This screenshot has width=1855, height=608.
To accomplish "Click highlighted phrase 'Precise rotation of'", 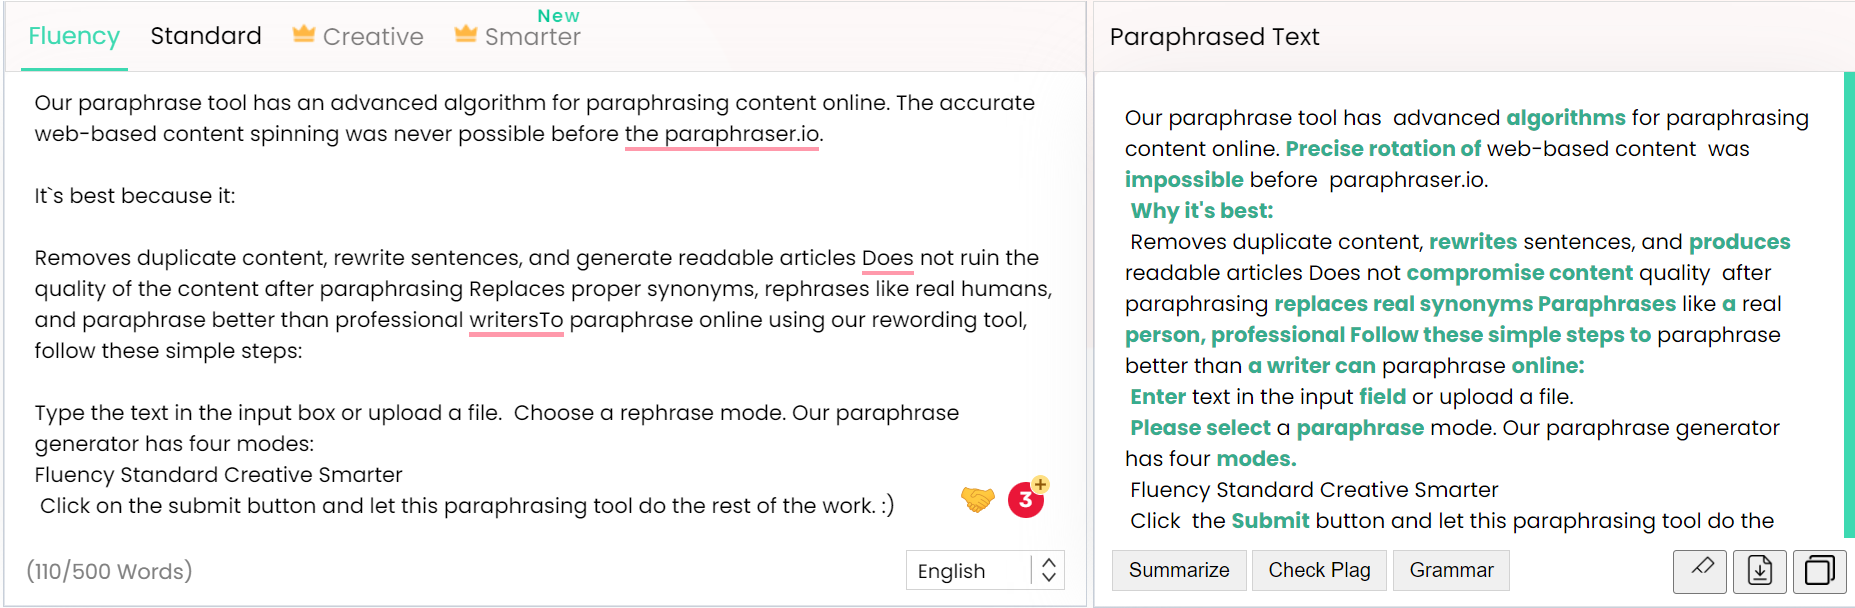I will coord(1383,149).
